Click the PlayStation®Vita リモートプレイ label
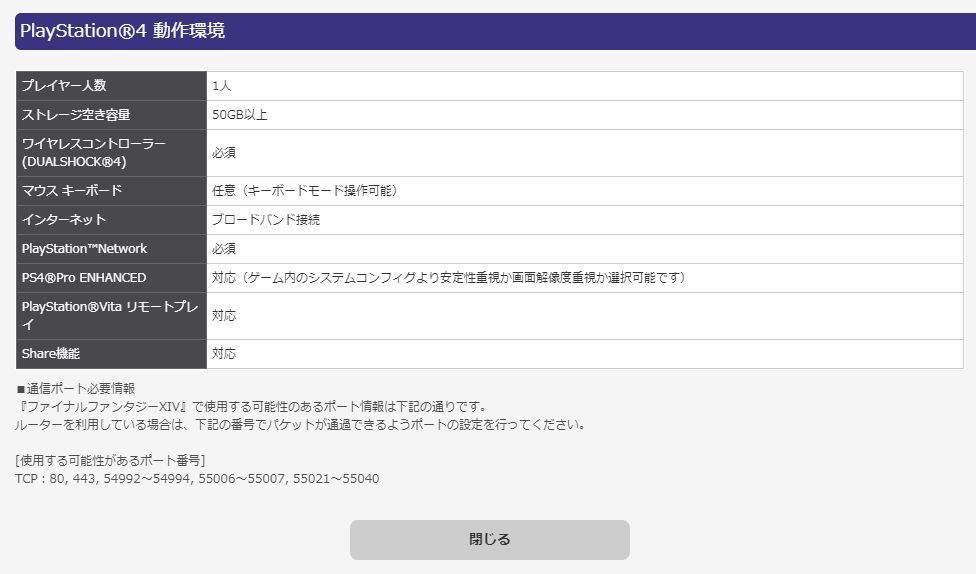This screenshot has height=574, width=976. pos(111,316)
